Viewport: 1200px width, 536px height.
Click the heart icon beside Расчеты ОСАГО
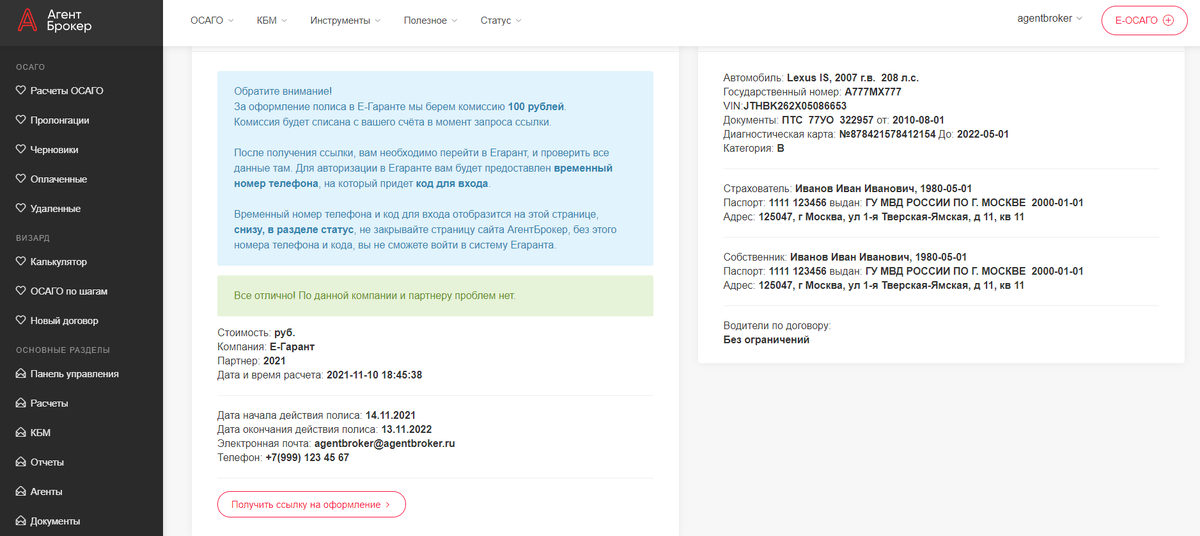[x=21, y=91]
